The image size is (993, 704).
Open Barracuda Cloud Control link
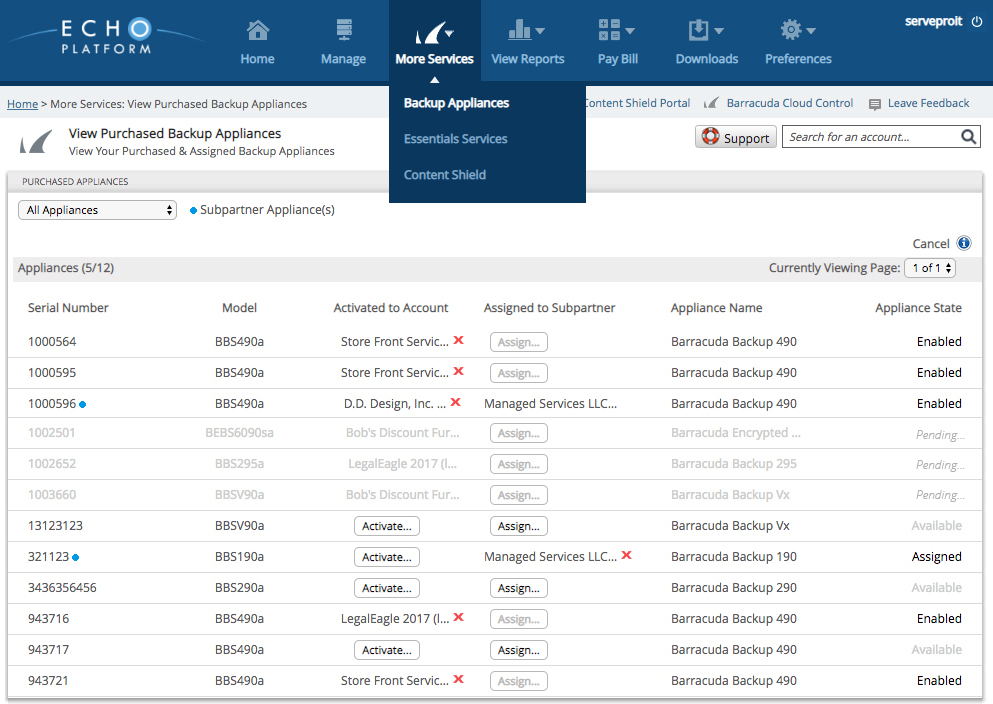(x=790, y=103)
